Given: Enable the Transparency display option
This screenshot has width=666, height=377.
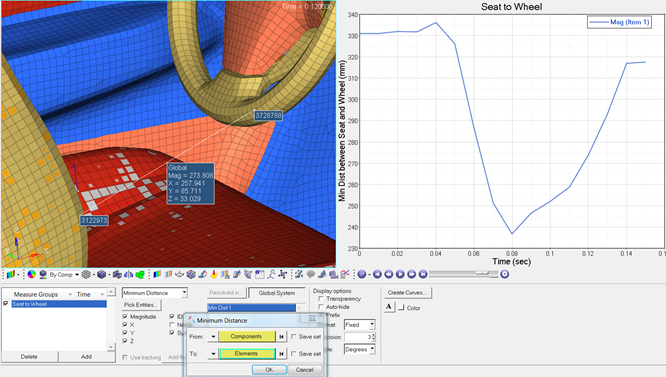Looking at the screenshot, I should point(321,298).
